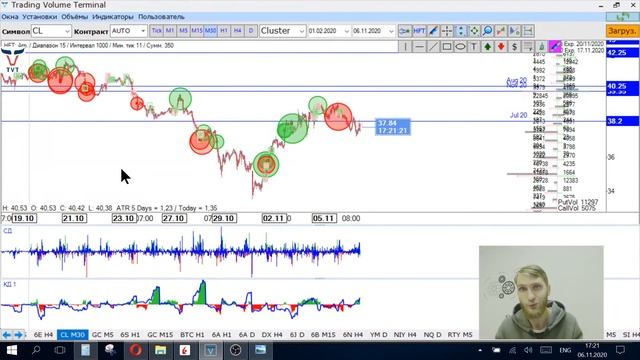Switch to M15 timeframe

click(x=197, y=31)
